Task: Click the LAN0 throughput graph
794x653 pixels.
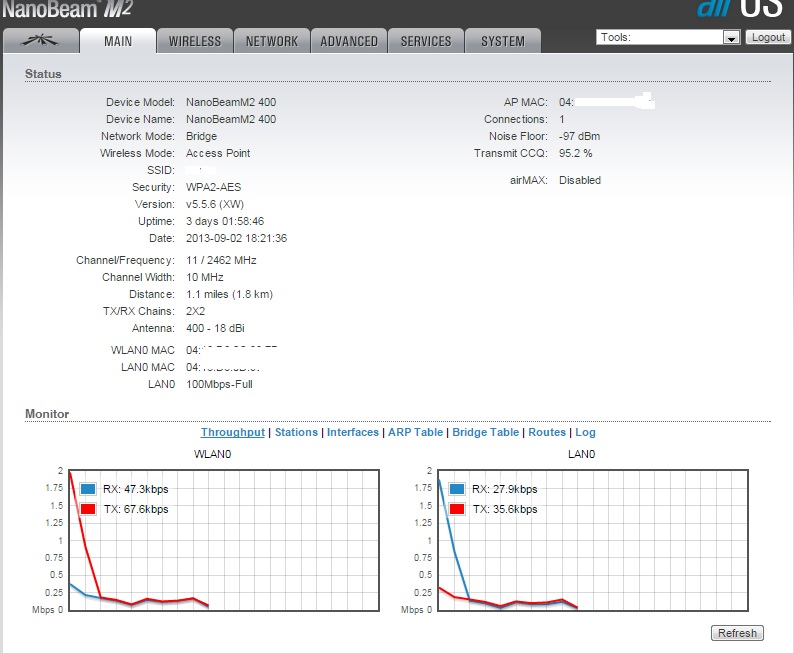Action: pyautogui.click(x=592, y=540)
